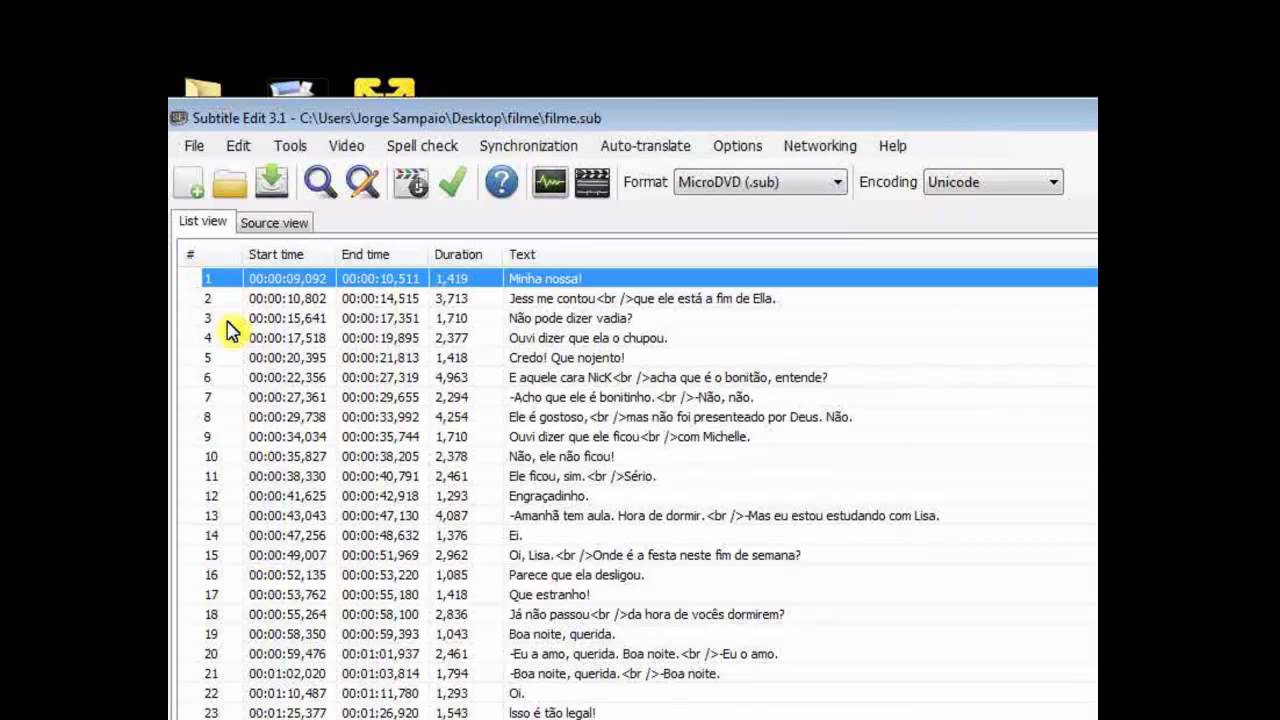Open a subtitle file with the folder icon
Image resolution: width=1280 pixels, height=720 pixels.
click(x=230, y=182)
